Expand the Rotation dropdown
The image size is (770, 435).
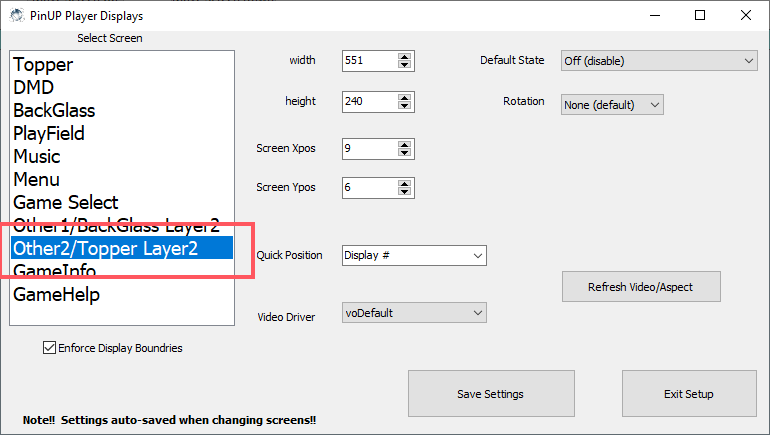pyautogui.click(x=612, y=104)
